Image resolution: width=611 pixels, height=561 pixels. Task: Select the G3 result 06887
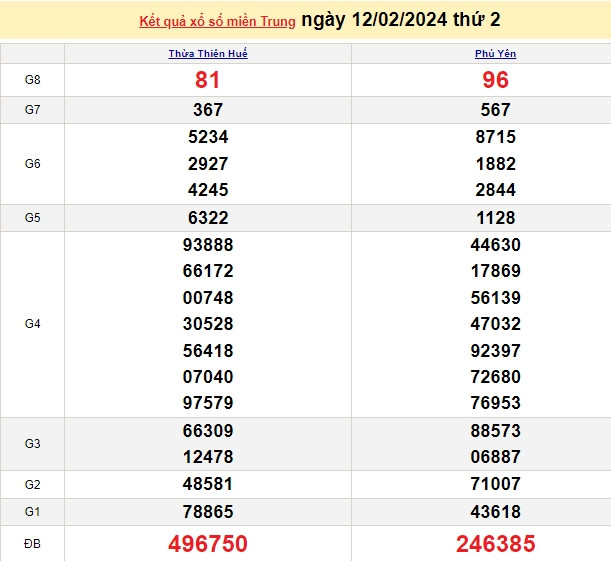pos(495,457)
